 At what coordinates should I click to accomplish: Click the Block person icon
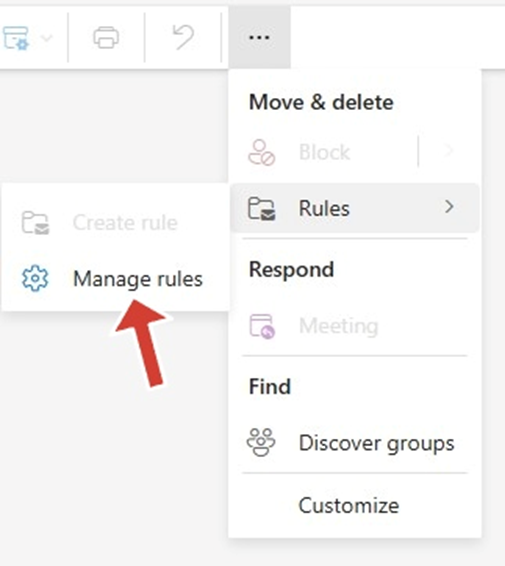click(x=262, y=152)
